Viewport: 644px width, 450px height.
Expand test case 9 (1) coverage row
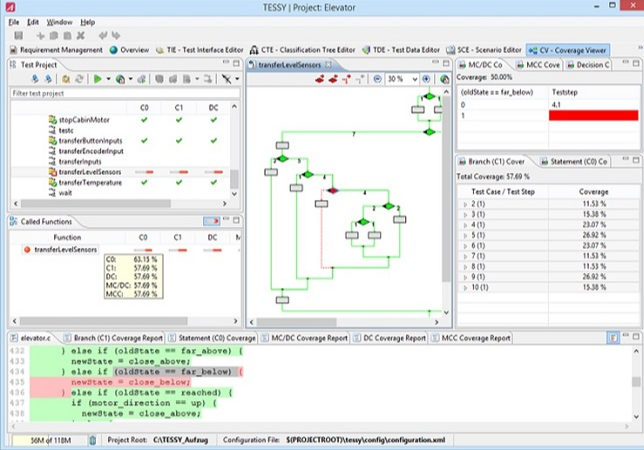[x=465, y=277]
